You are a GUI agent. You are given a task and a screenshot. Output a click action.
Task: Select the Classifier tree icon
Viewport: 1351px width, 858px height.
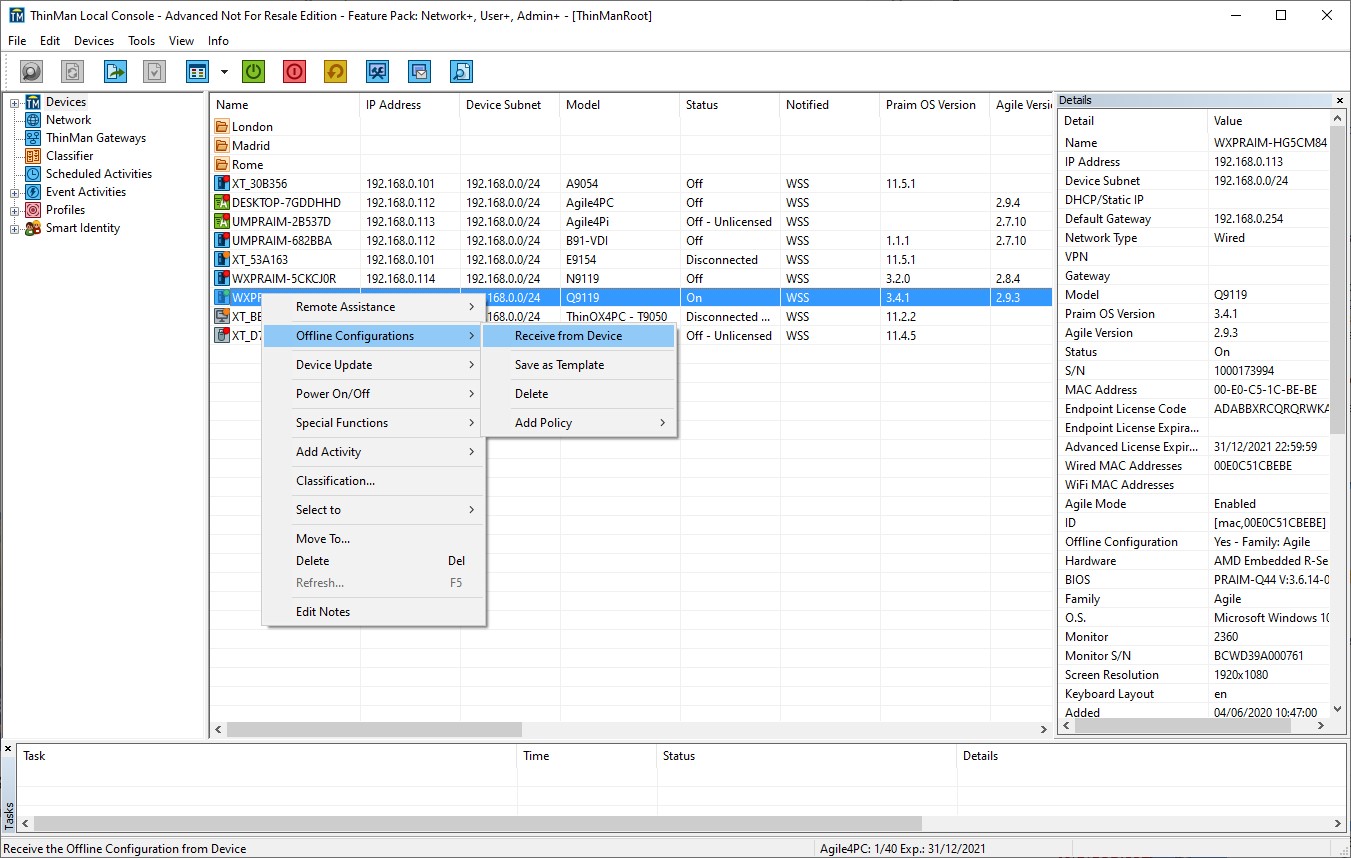coord(33,156)
